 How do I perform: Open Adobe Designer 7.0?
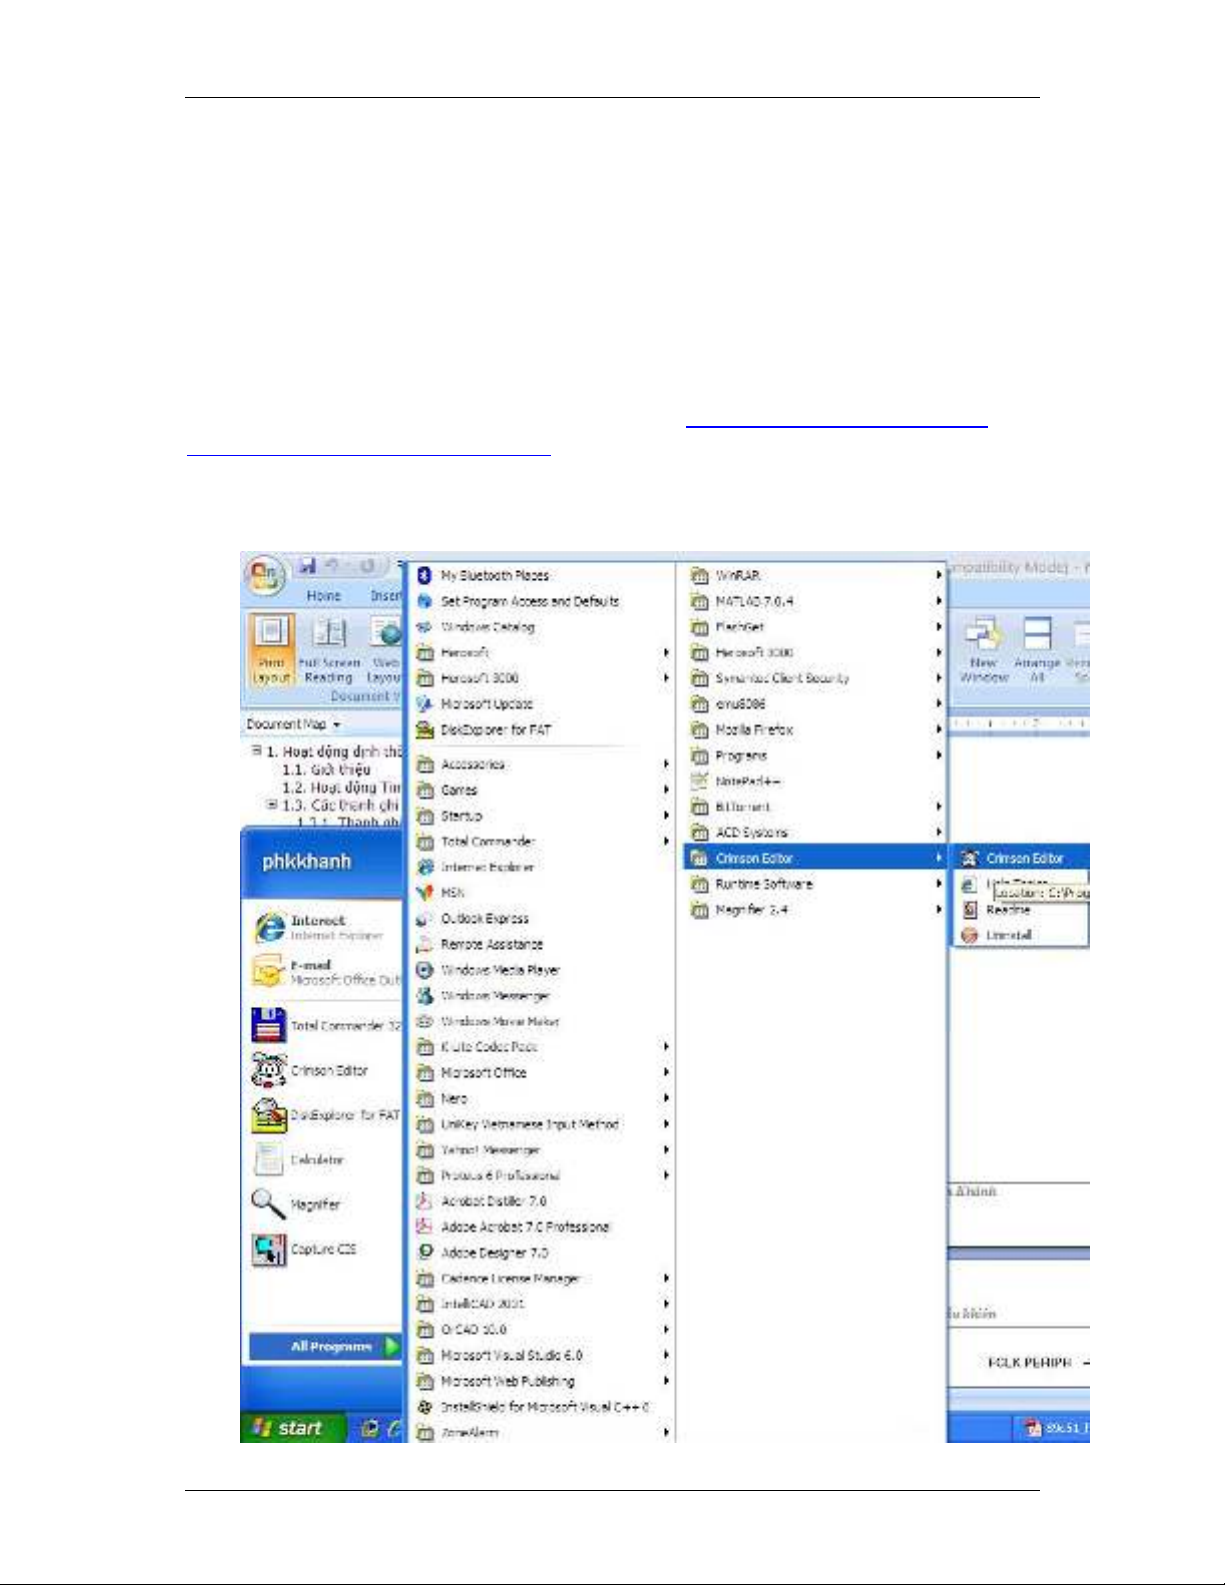[x=483, y=1253]
